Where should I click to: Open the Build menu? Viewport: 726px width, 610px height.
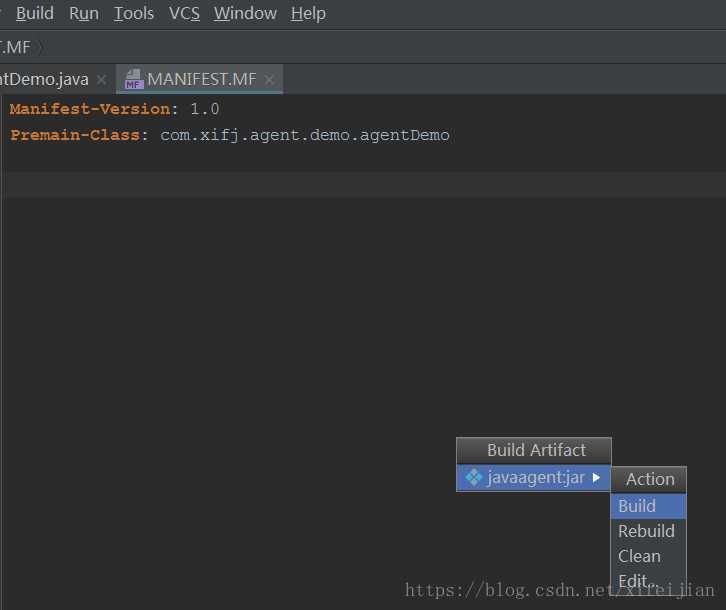point(35,13)
